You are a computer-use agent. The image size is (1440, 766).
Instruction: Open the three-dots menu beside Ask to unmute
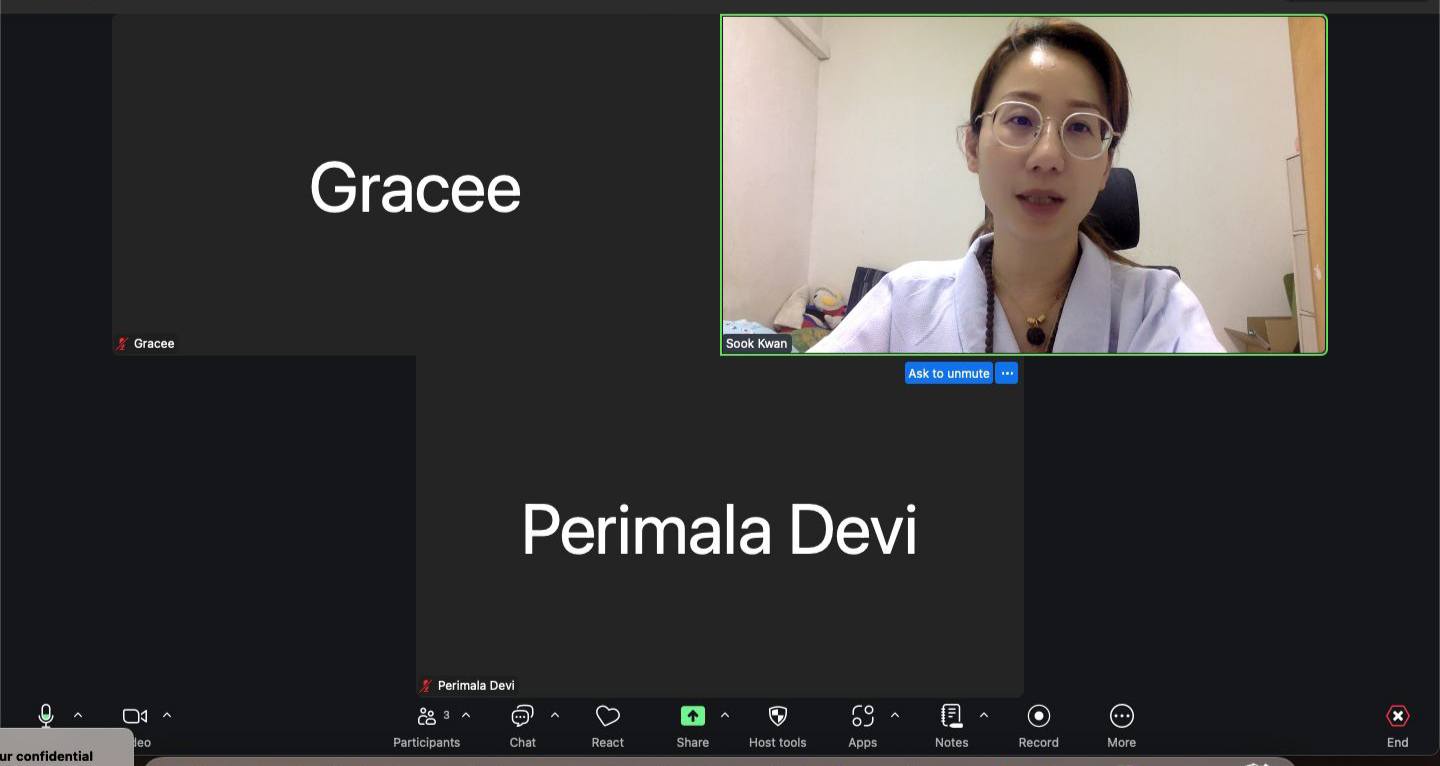pos(1007,373)
